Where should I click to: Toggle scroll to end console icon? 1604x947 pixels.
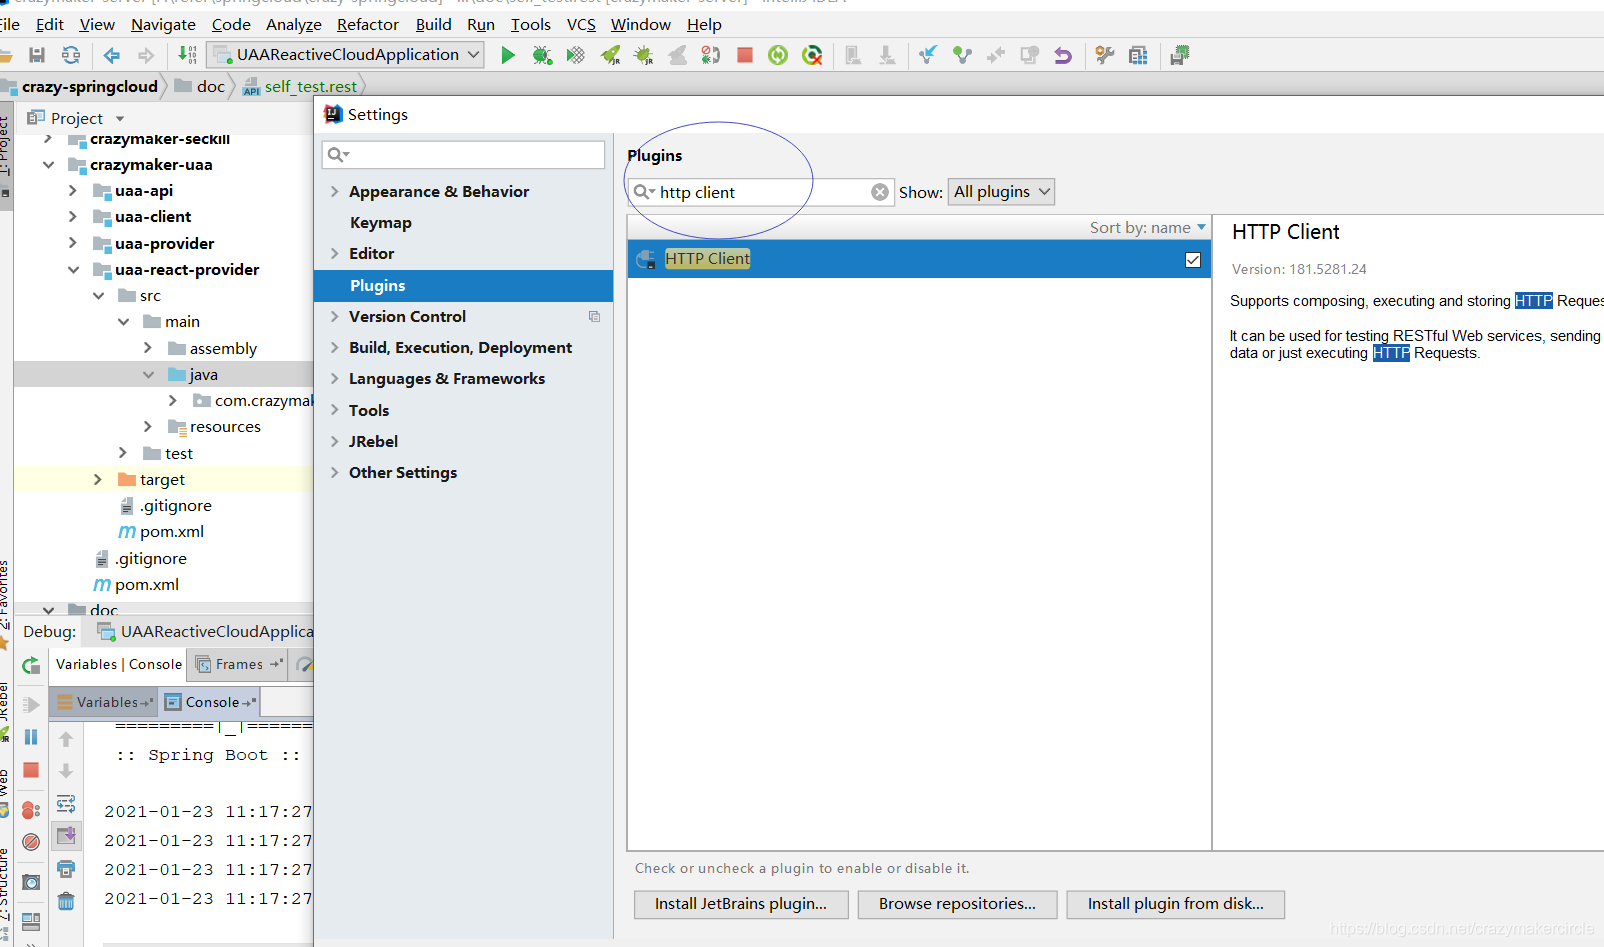[66, 835]
